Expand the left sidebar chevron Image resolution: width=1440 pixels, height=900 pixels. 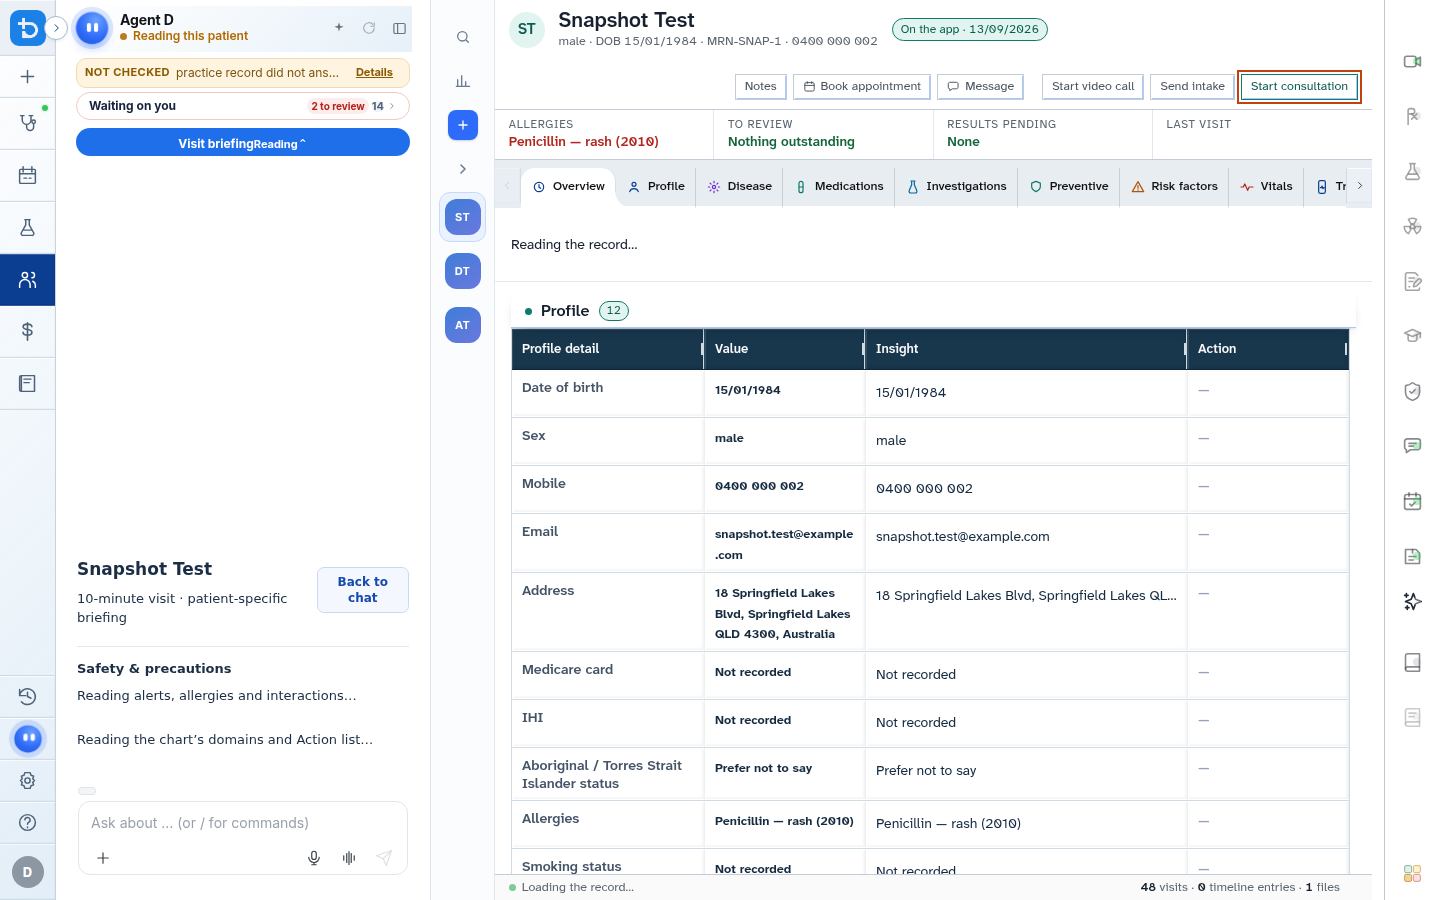coord(56,28)
